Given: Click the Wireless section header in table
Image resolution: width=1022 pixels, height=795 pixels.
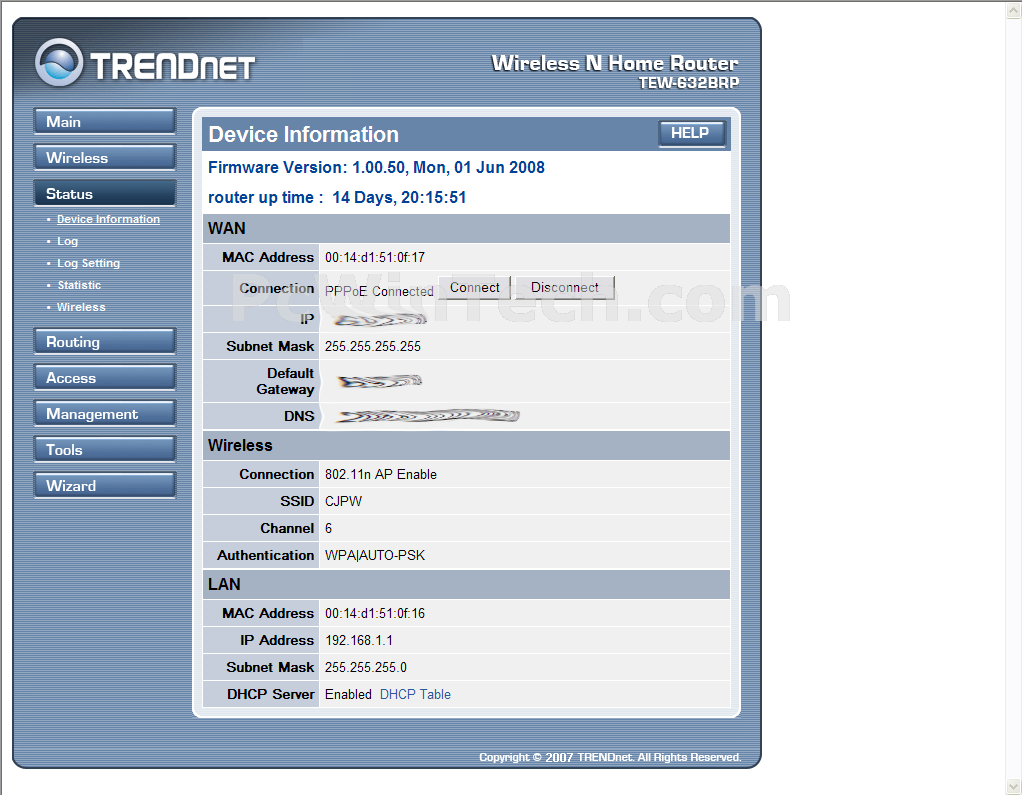Looking at the screenshot, I should (466, 446).
